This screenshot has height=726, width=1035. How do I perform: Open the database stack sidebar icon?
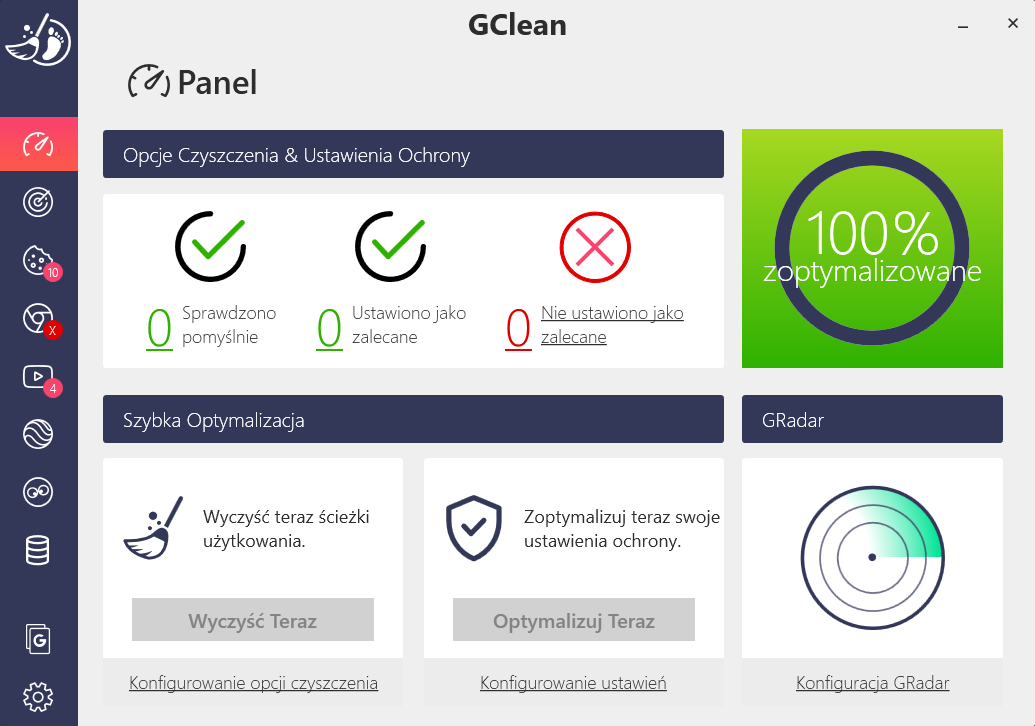38,550
